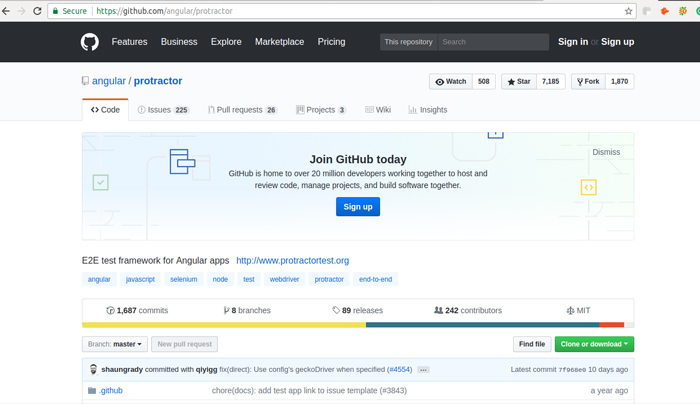
Task: Click the New pull request button
Action: (184, 344)
